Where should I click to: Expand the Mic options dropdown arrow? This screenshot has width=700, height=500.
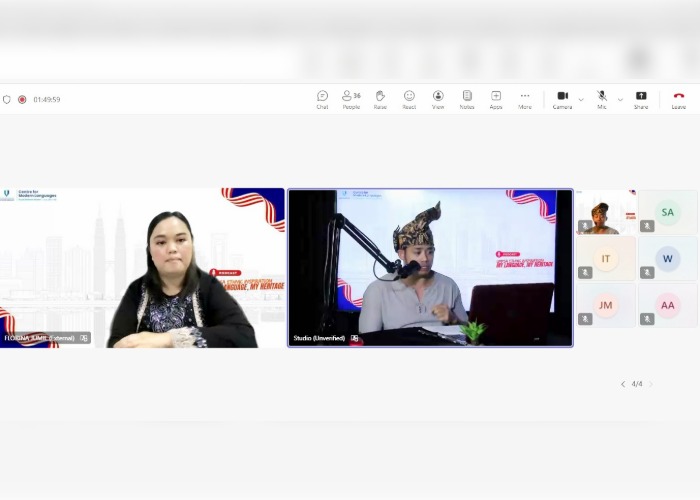click(620, 100)
